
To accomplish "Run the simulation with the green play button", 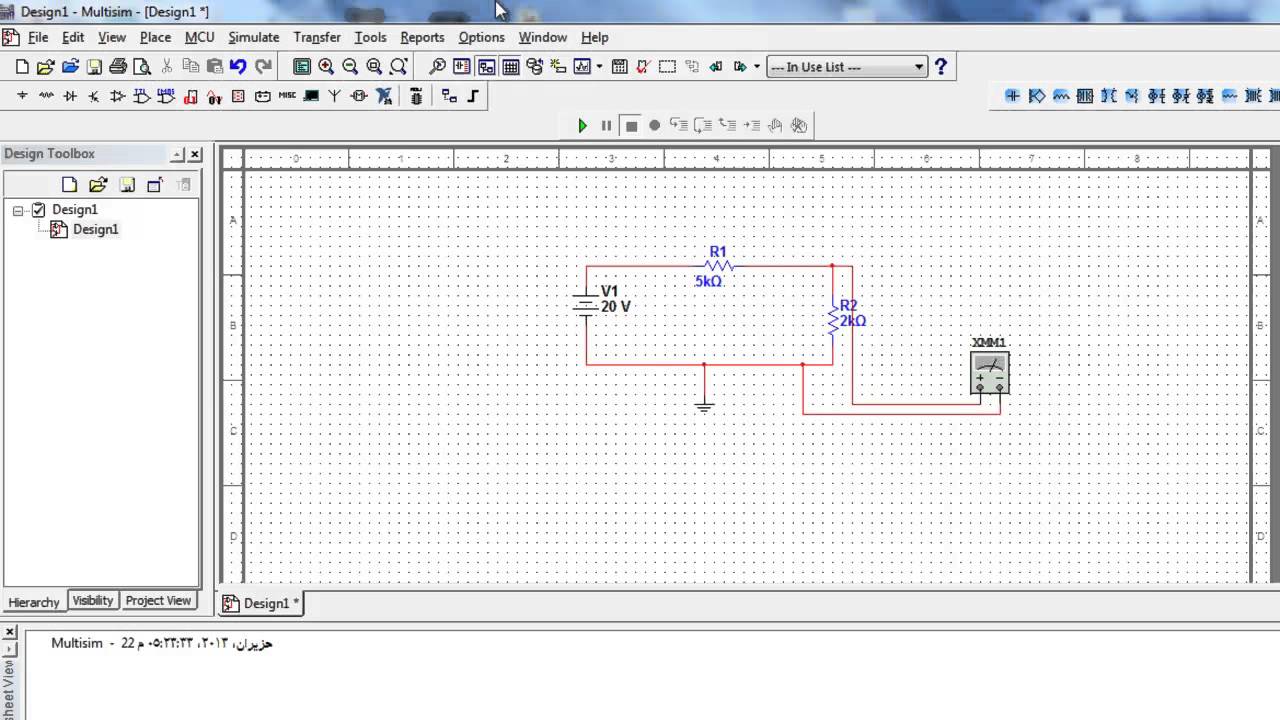I will coord(582,125).
